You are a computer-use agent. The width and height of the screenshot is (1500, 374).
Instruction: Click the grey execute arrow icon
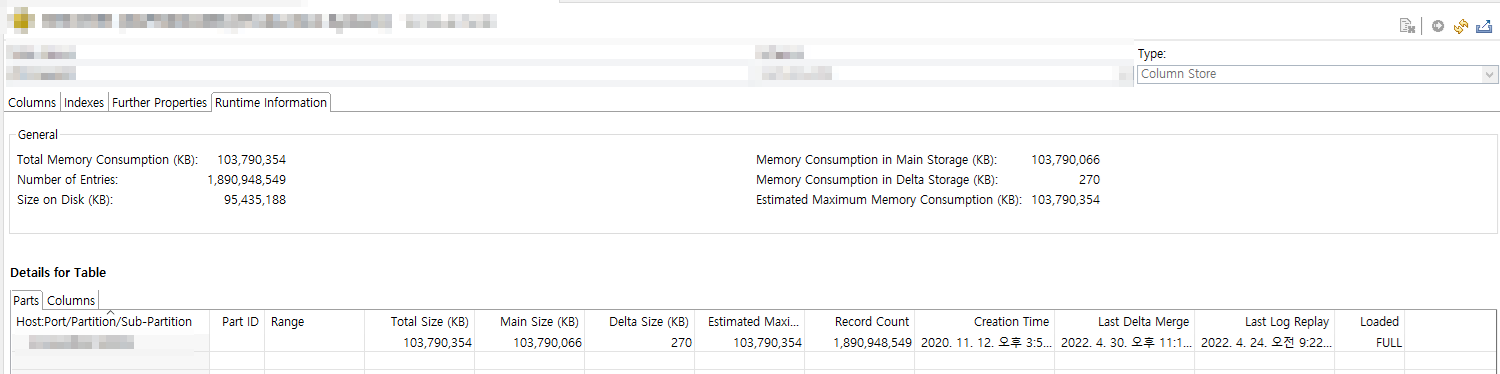(x=1438, y=26)
